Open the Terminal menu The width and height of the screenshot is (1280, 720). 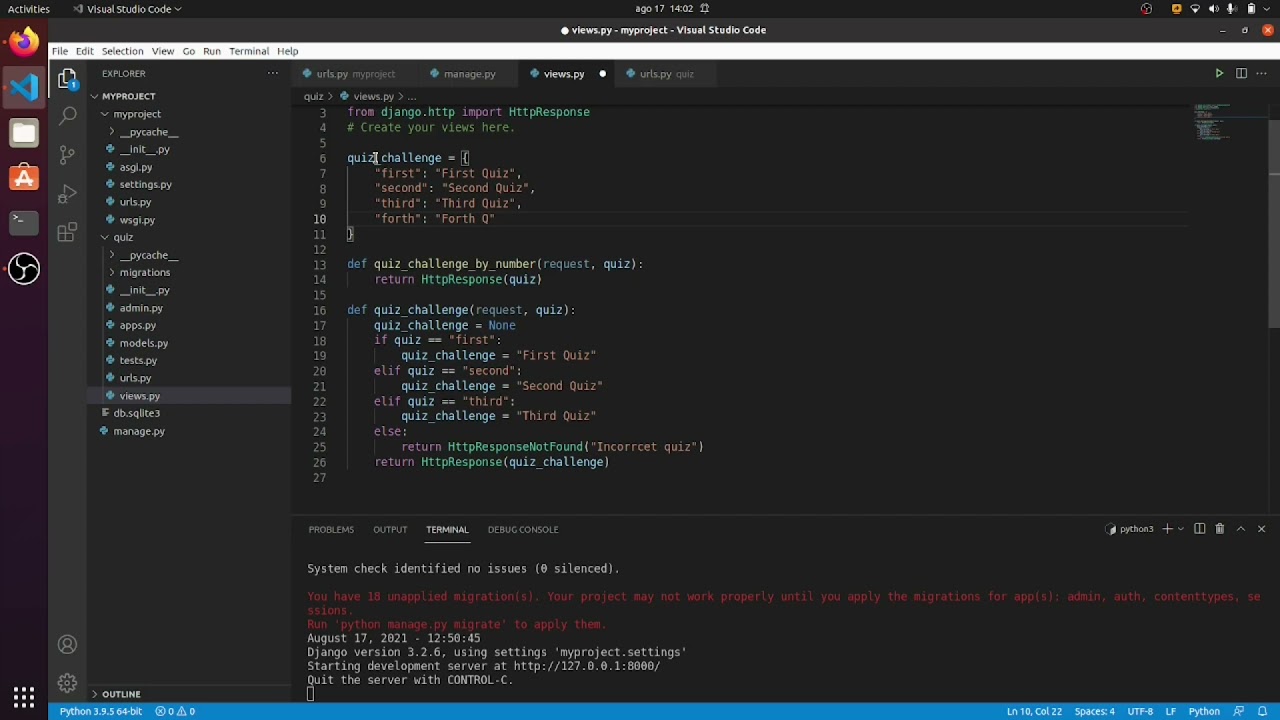pyautogui.click(x=249, y=51)
